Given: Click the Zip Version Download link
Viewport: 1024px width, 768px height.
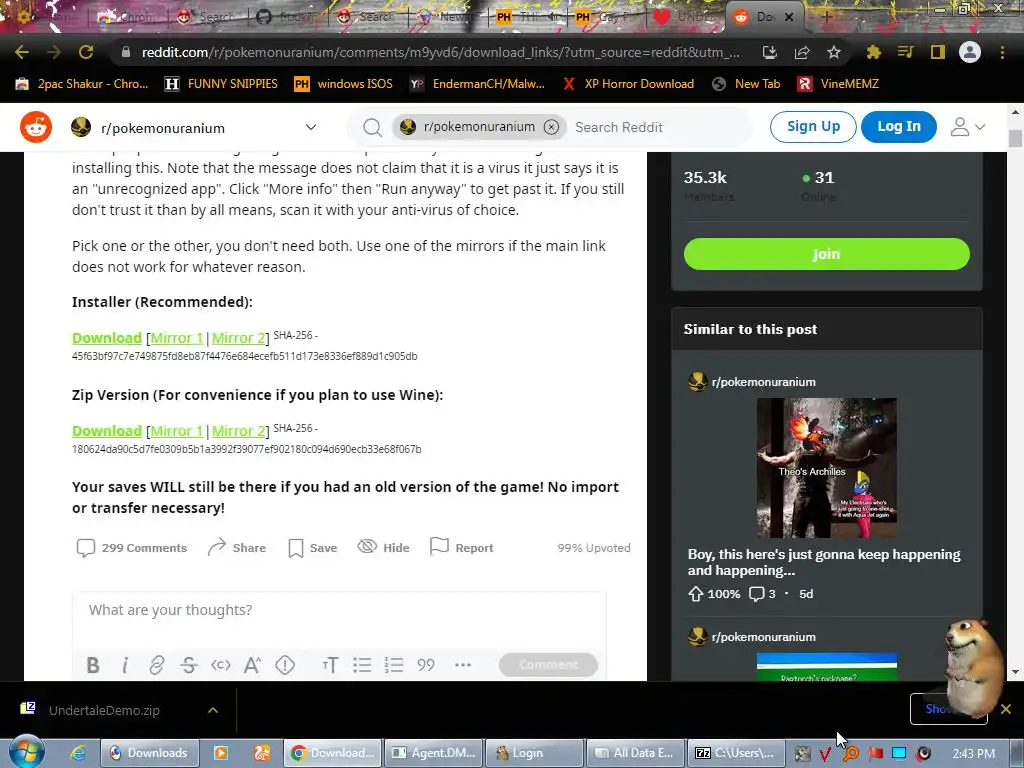Looking at the screenshot, I should (x=106, y=431).
